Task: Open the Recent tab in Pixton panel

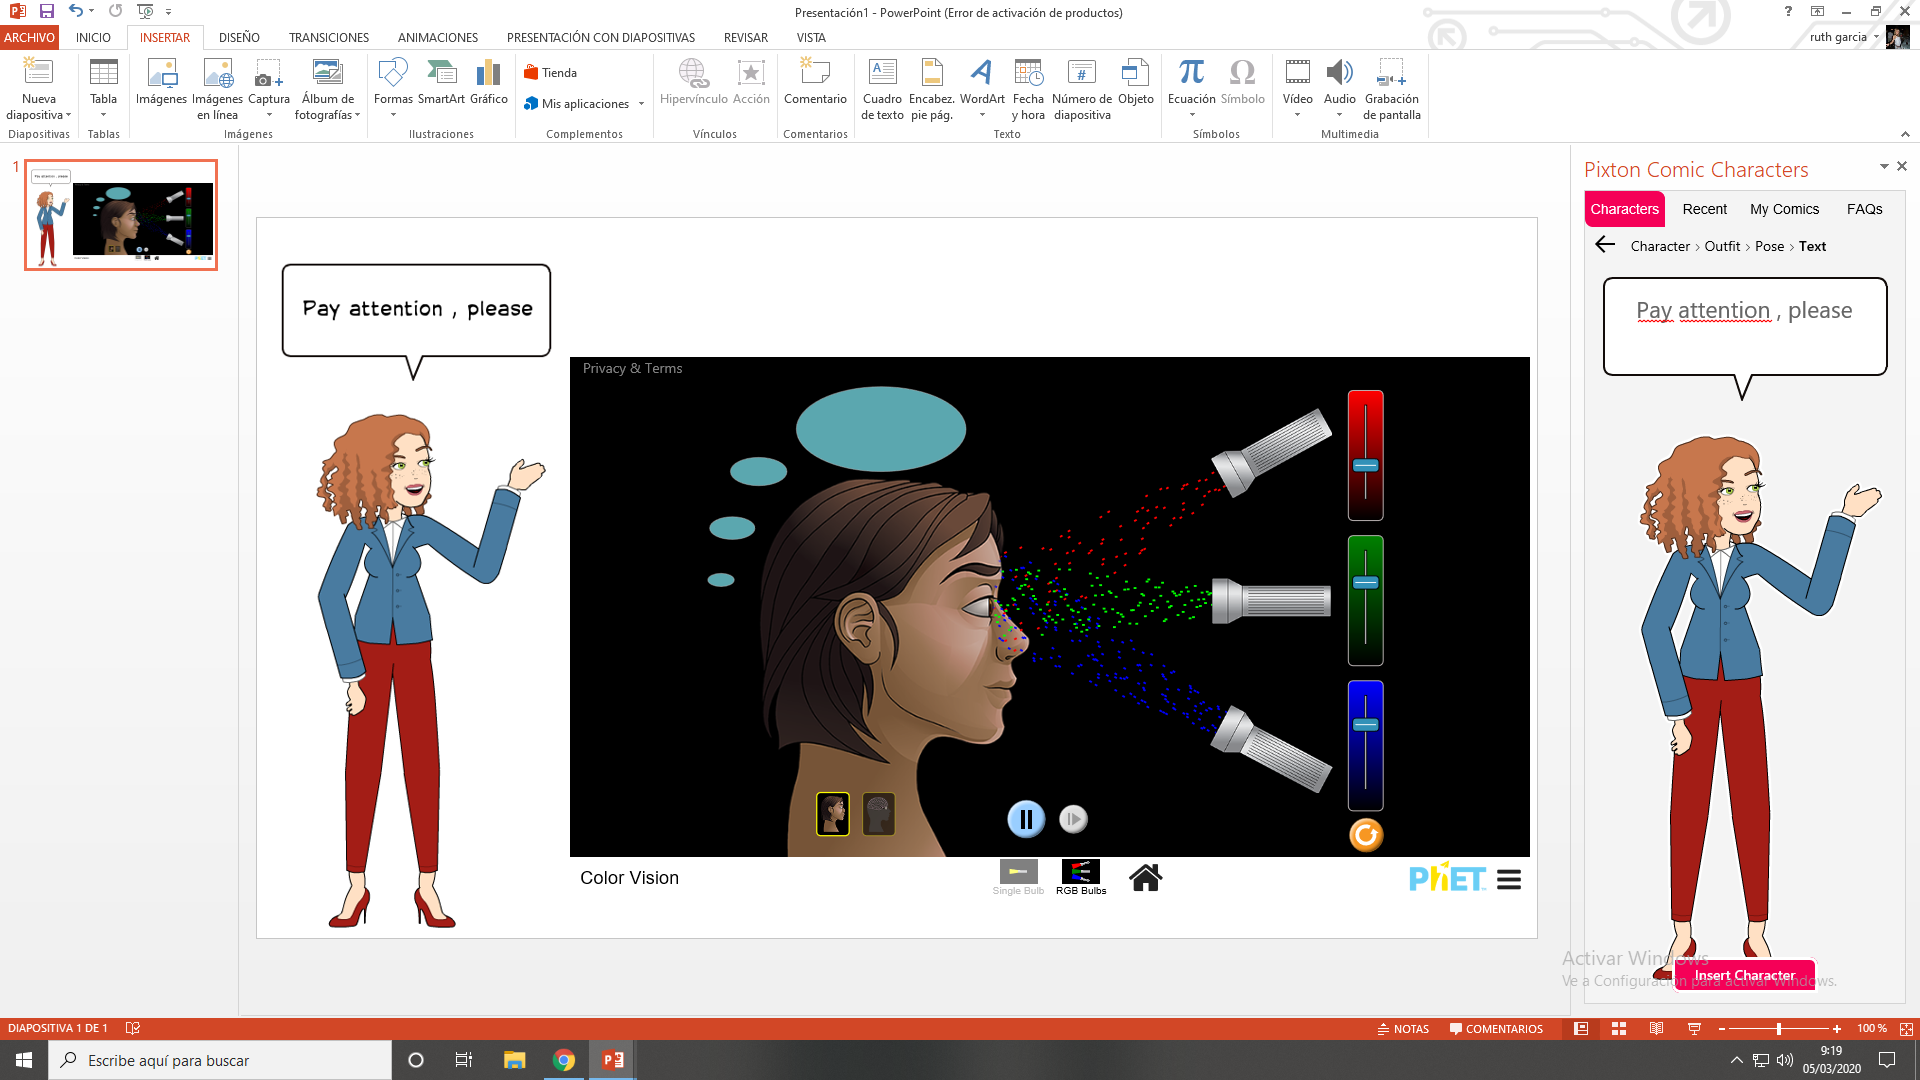Action: [1704, 208]
